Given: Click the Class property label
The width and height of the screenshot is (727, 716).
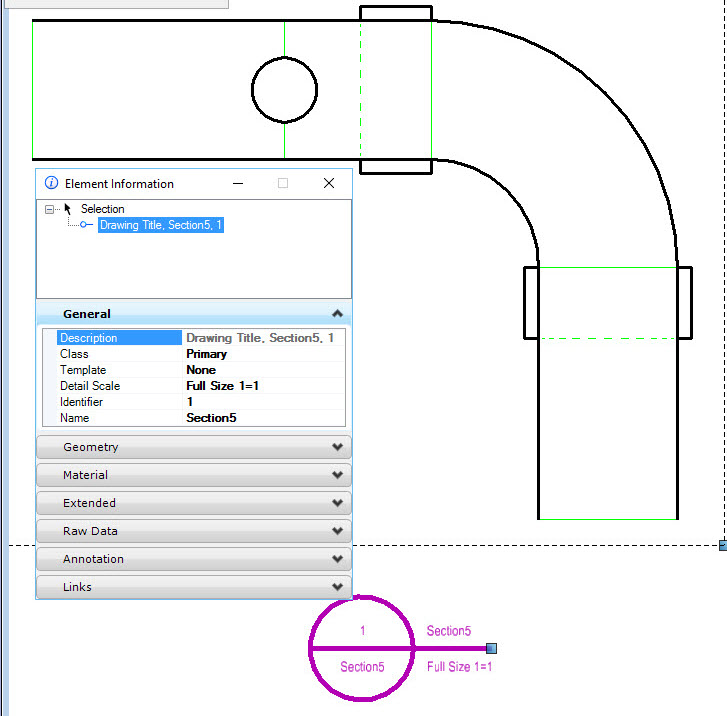Looking at the screenshot, I should pos(74,354).
